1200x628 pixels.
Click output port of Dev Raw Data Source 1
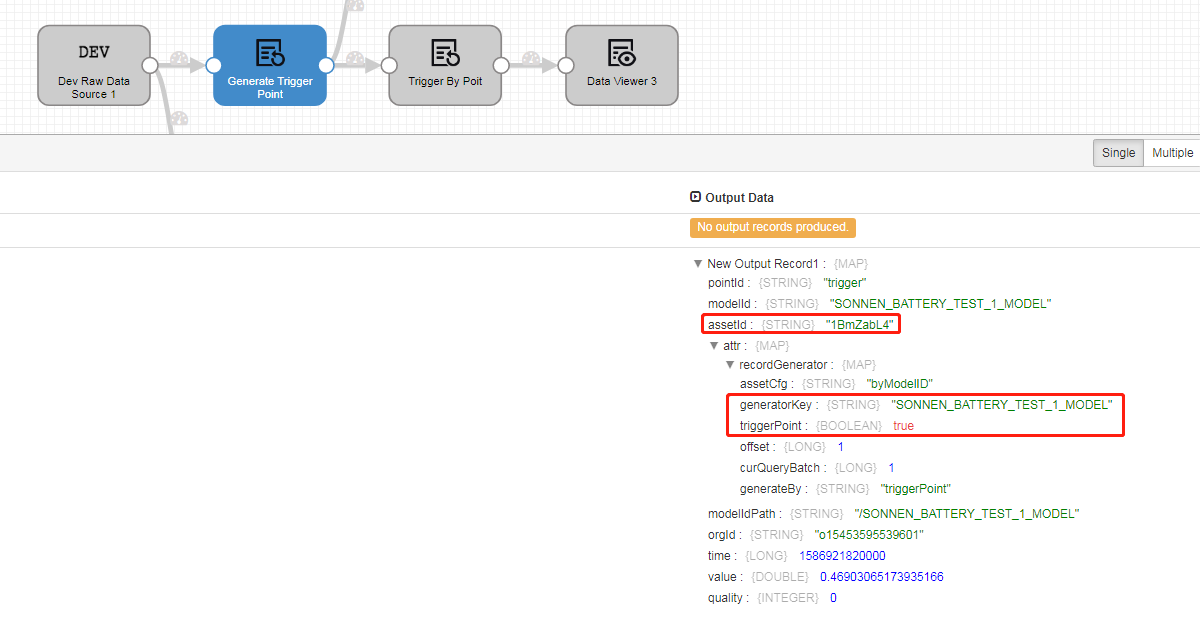tap(150, 65)
